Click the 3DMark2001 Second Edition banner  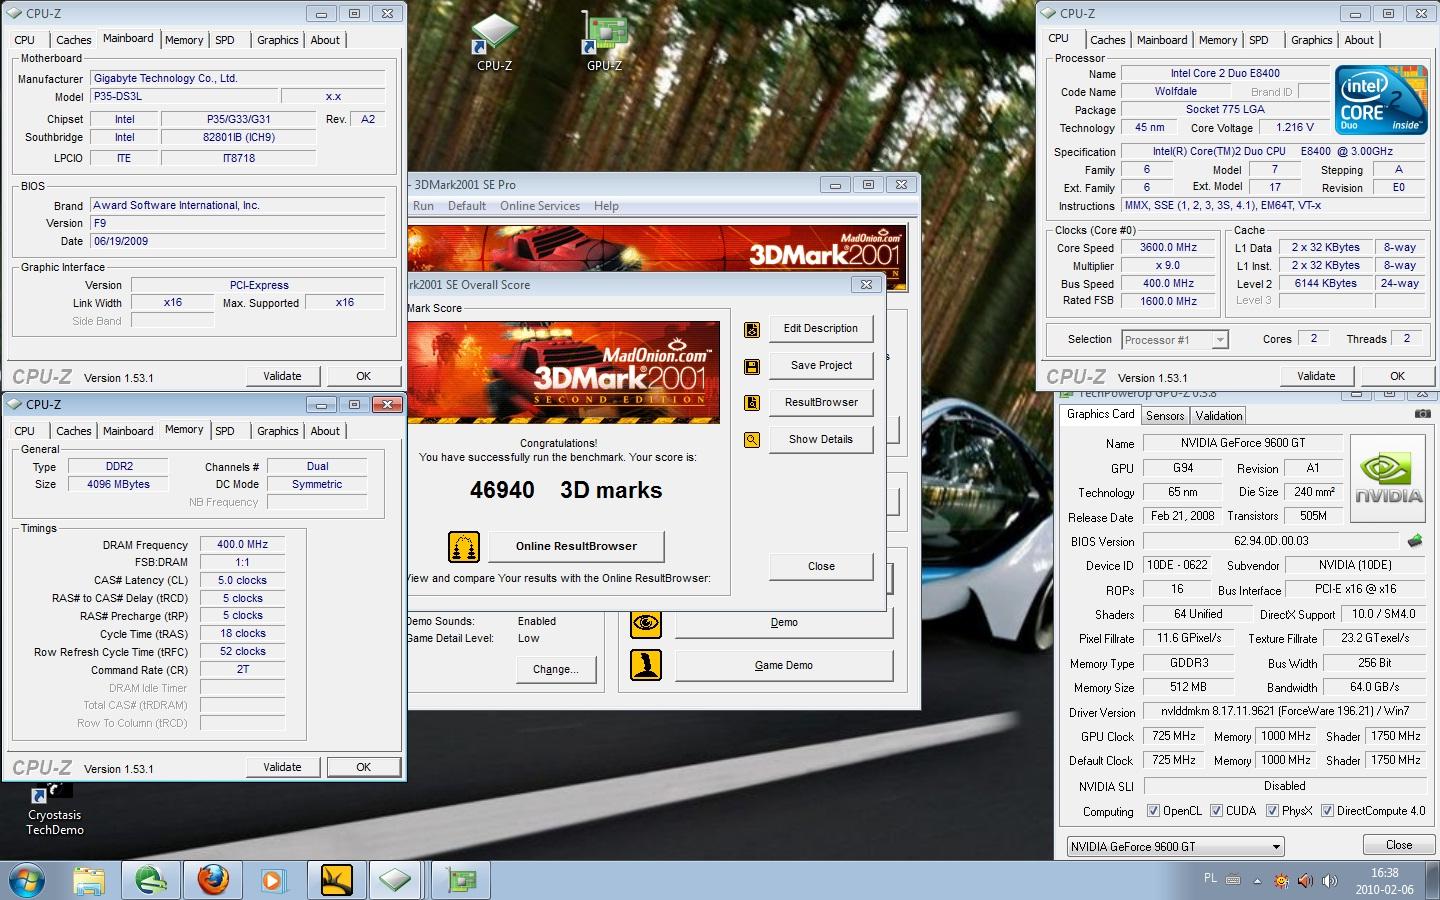click(564, 372)
